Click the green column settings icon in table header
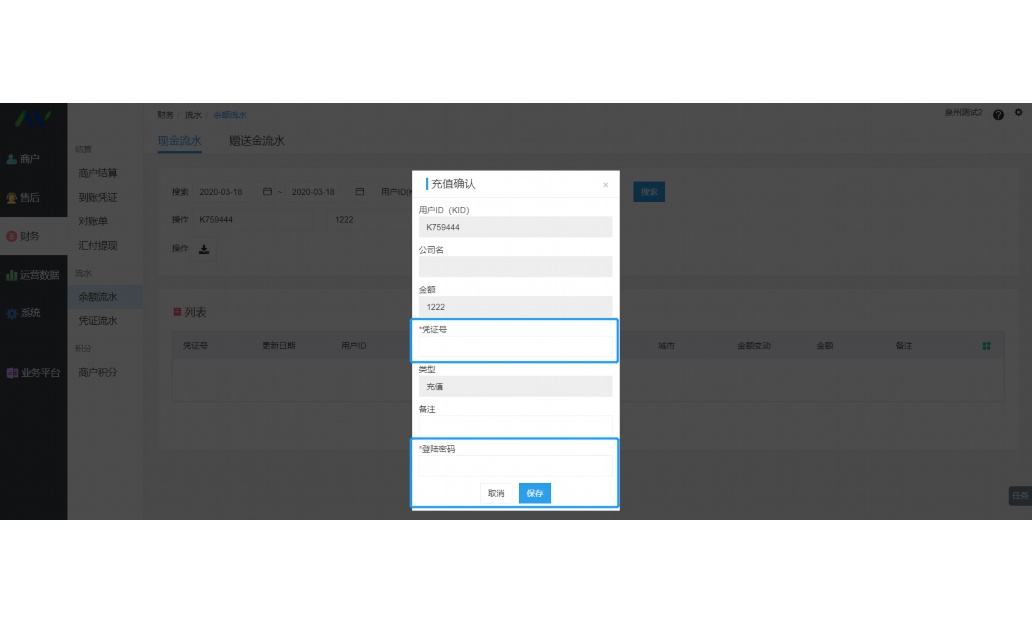This screenshot has height=623, width=1032. [988, 344]
